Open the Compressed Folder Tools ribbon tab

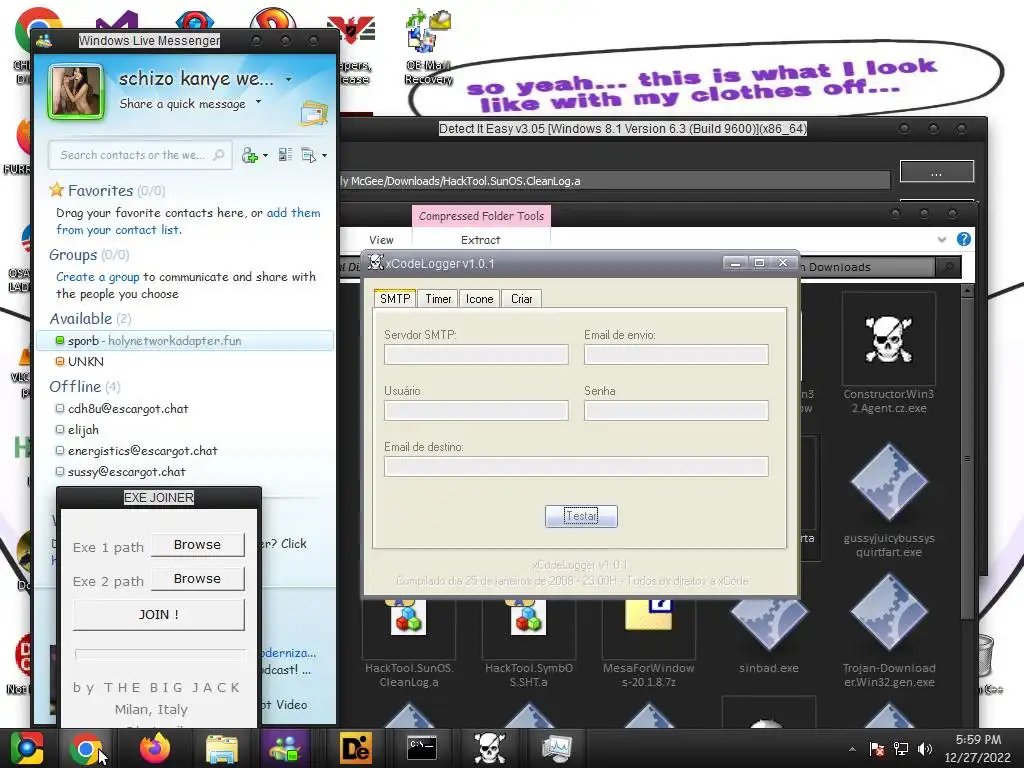tap(481, 216)
